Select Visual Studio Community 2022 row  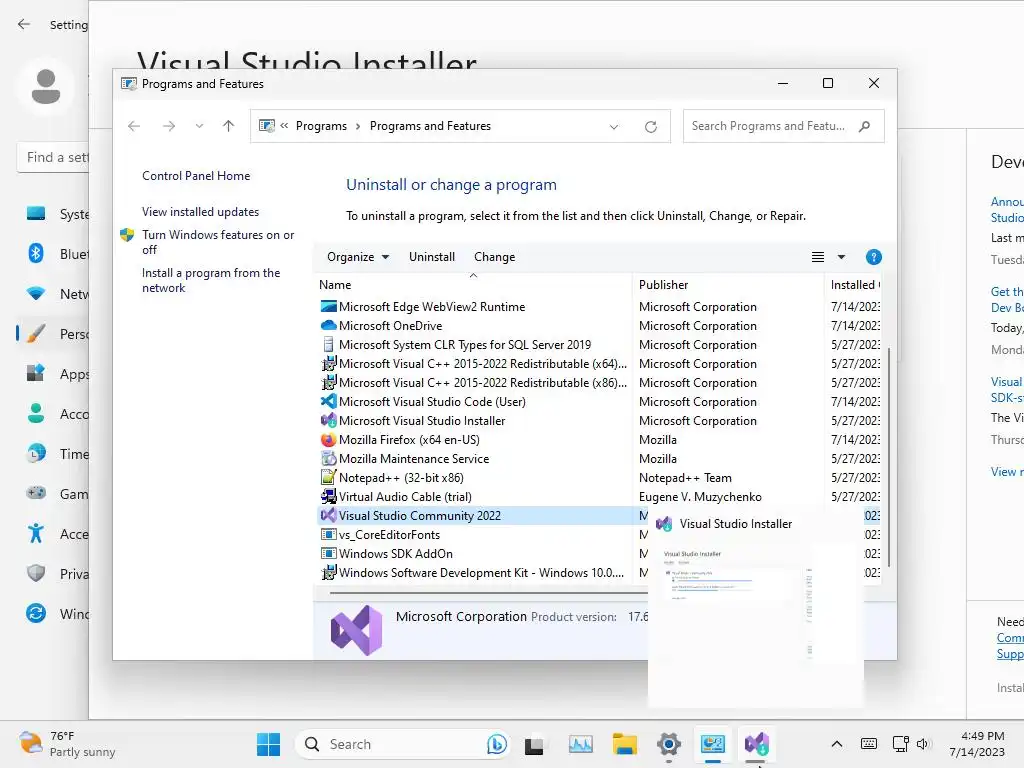482,515
